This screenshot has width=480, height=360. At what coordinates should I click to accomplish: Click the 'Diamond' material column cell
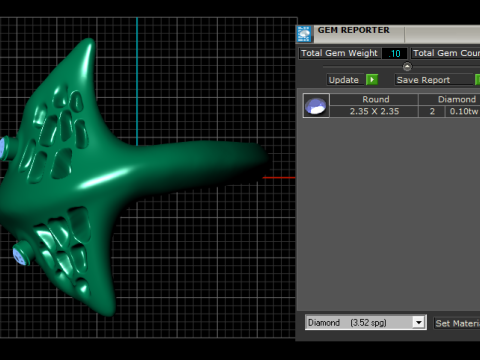point(450,99)
